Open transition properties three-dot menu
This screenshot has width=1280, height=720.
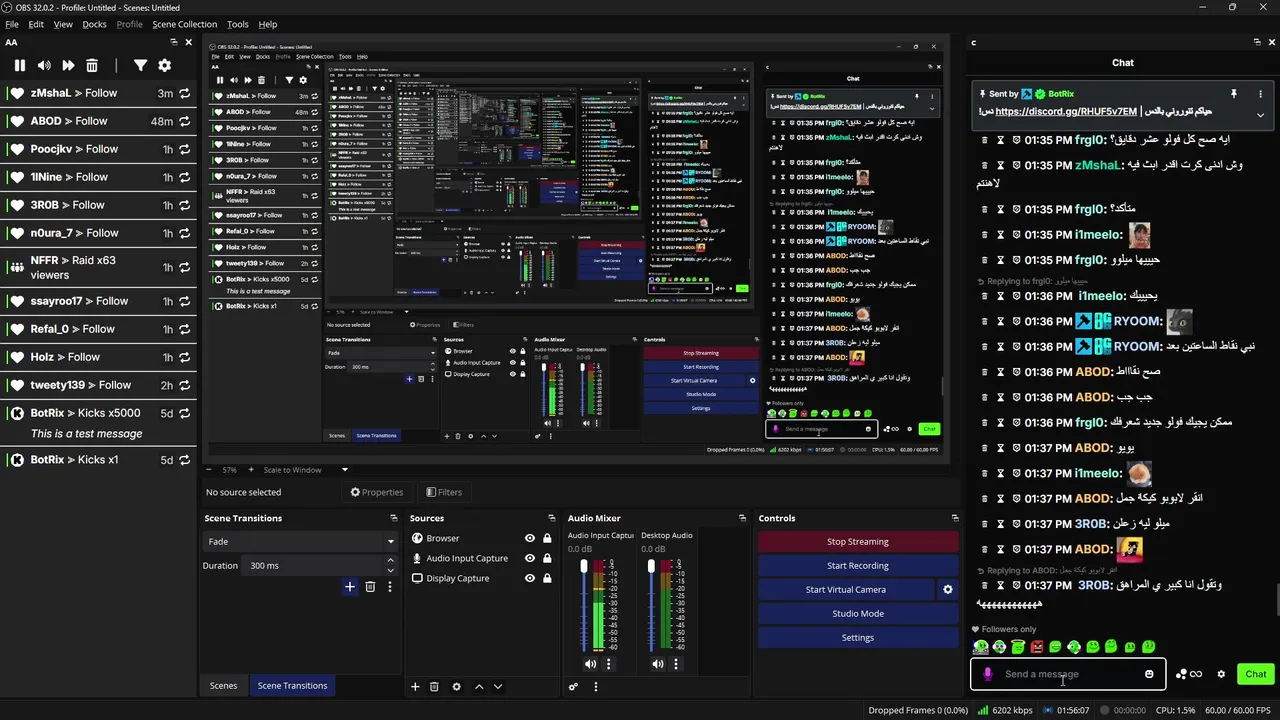coord(390,587)
